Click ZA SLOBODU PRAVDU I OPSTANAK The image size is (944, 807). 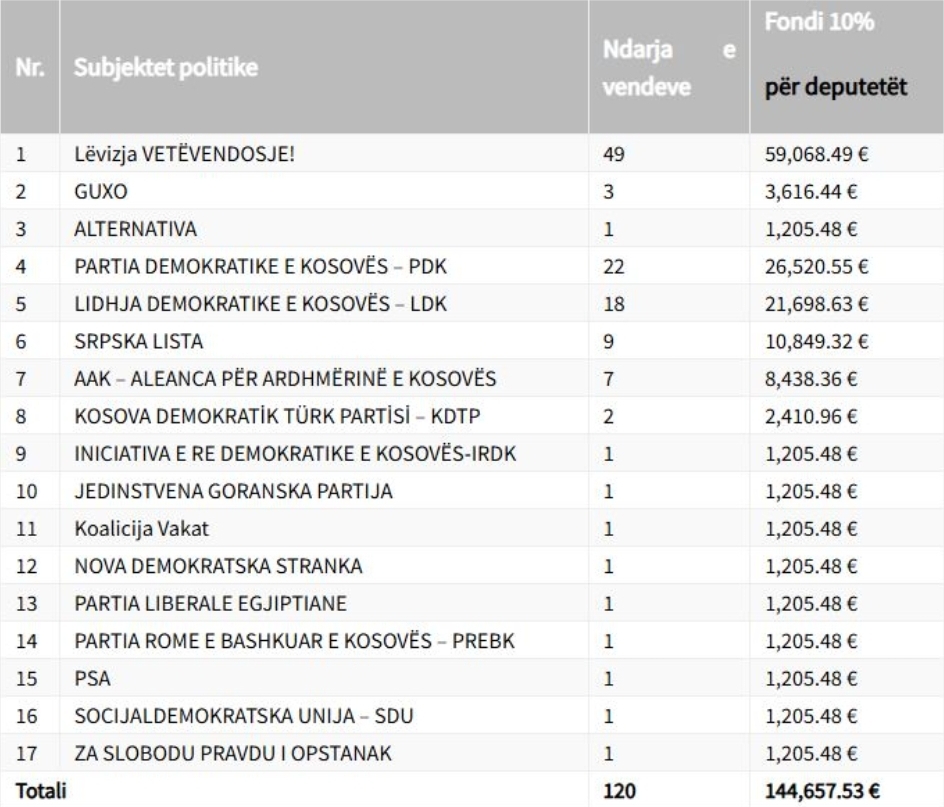tap(232, 753)
